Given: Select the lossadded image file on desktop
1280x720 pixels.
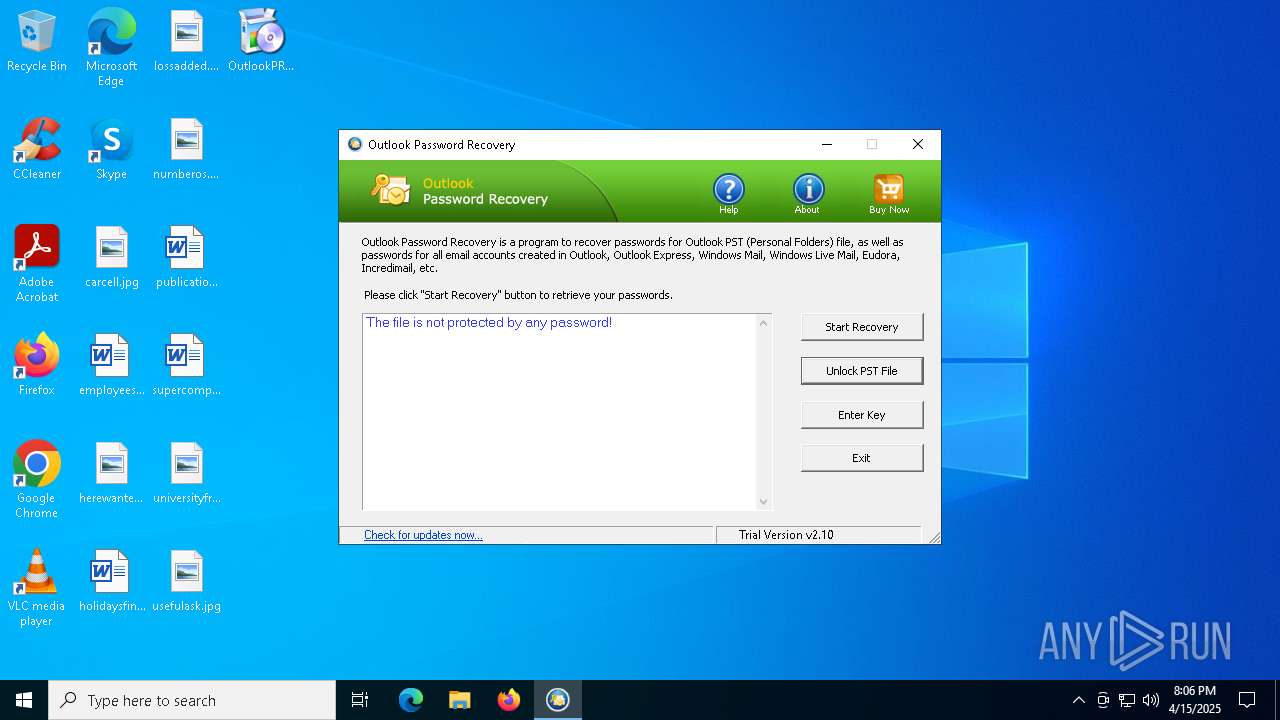Looking at the screenshot, I should 186,42.
